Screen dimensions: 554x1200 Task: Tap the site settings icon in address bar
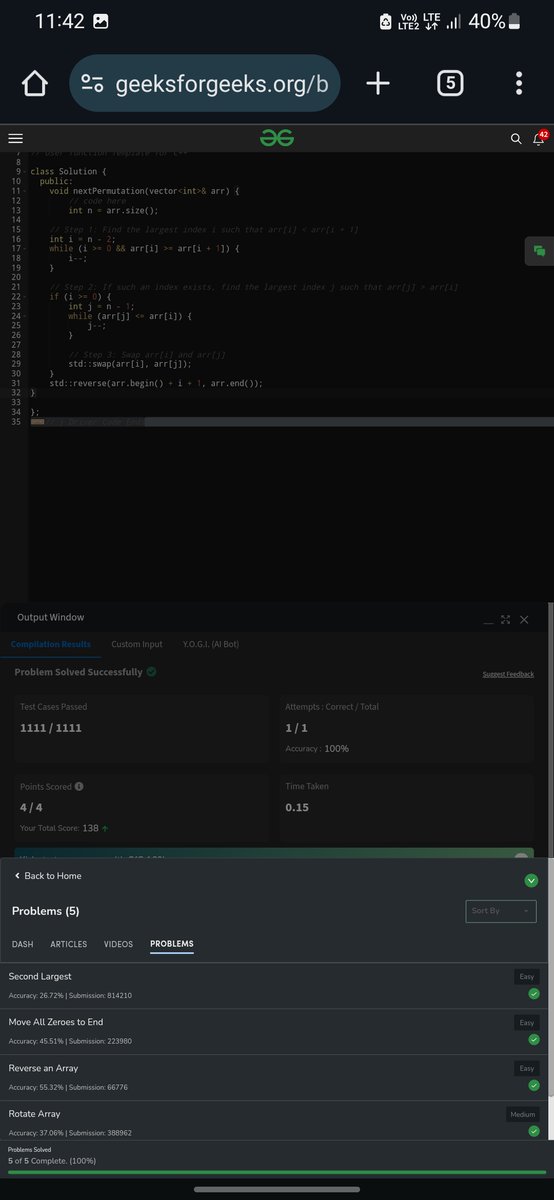93,84
